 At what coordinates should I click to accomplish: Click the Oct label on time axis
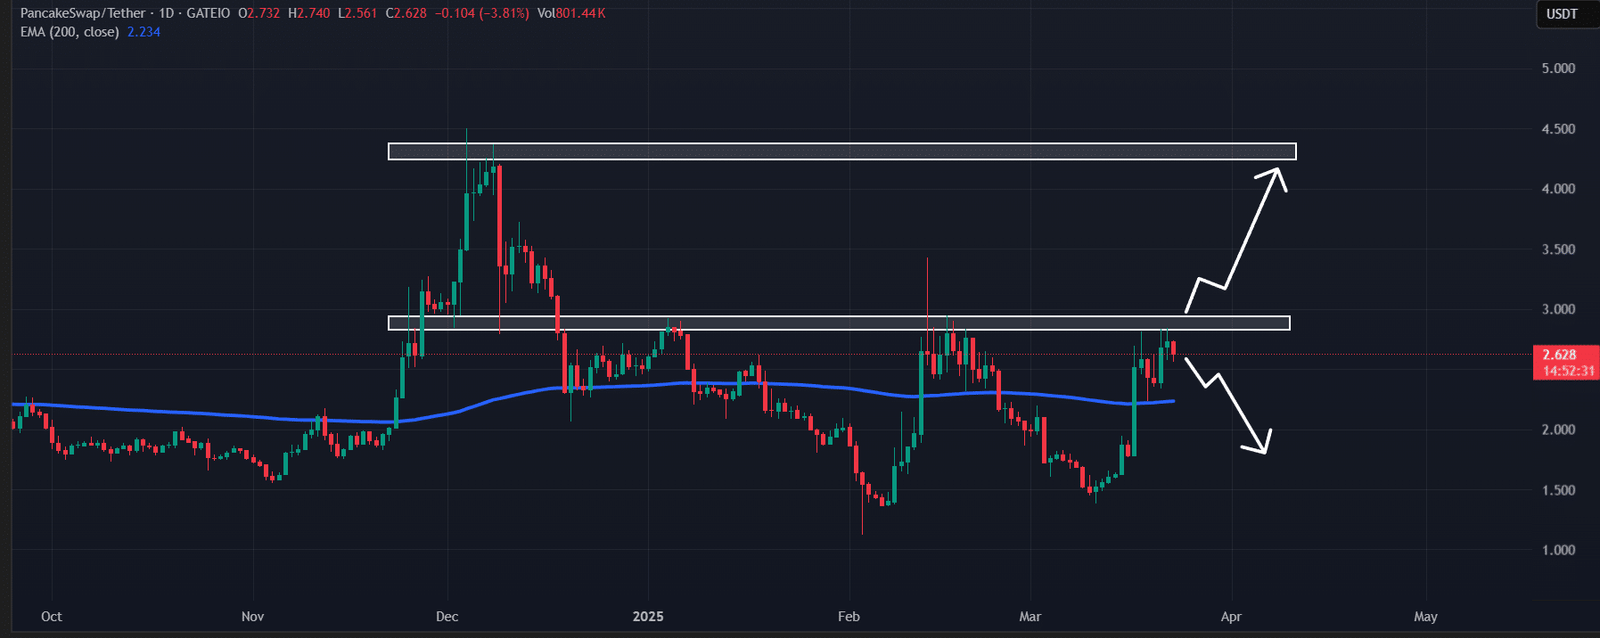[x=51, y=616]
